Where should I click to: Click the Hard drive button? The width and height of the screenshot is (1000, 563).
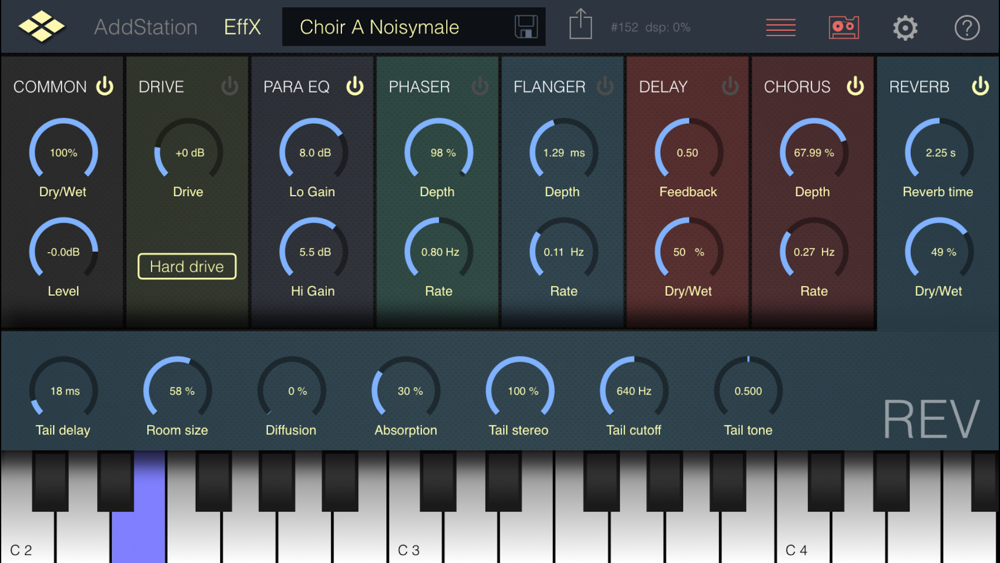pos(187,266)
